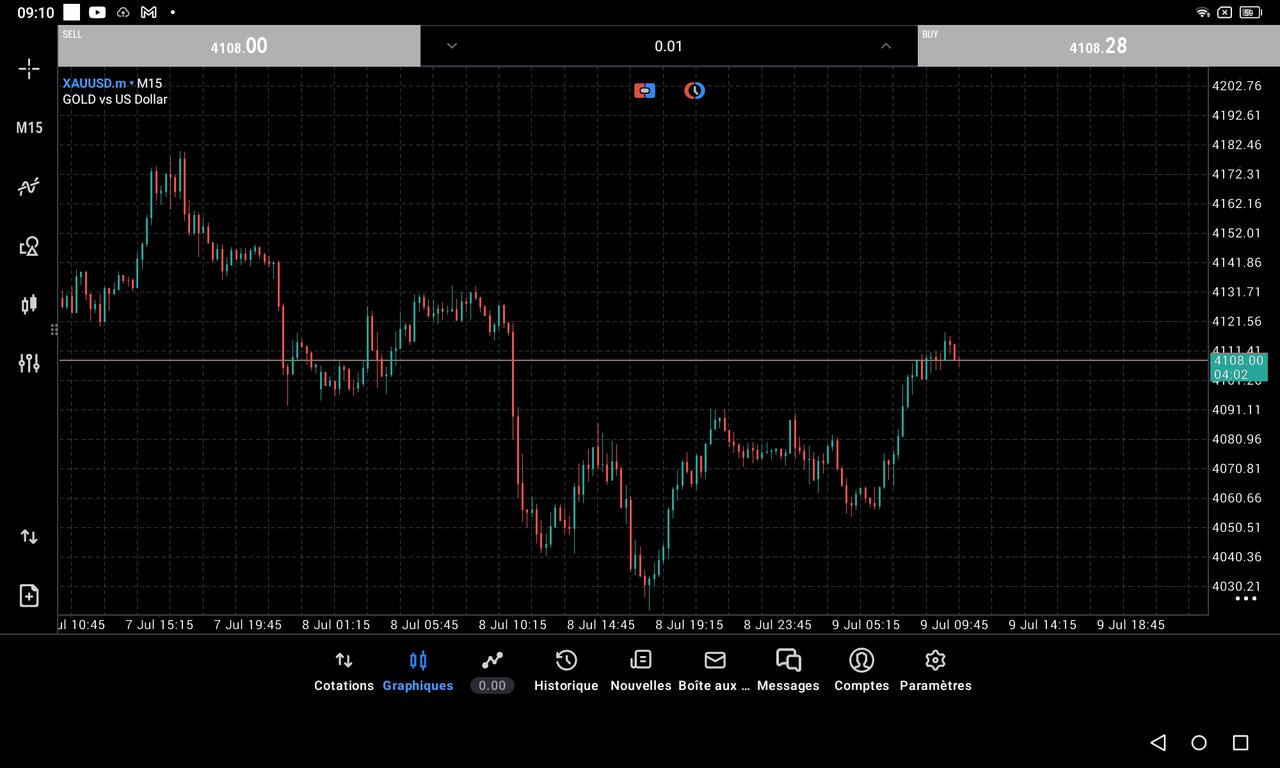Click the red-blue toggle chart icon
This screenshot has width=1280, height=768.
pos(645,91)
